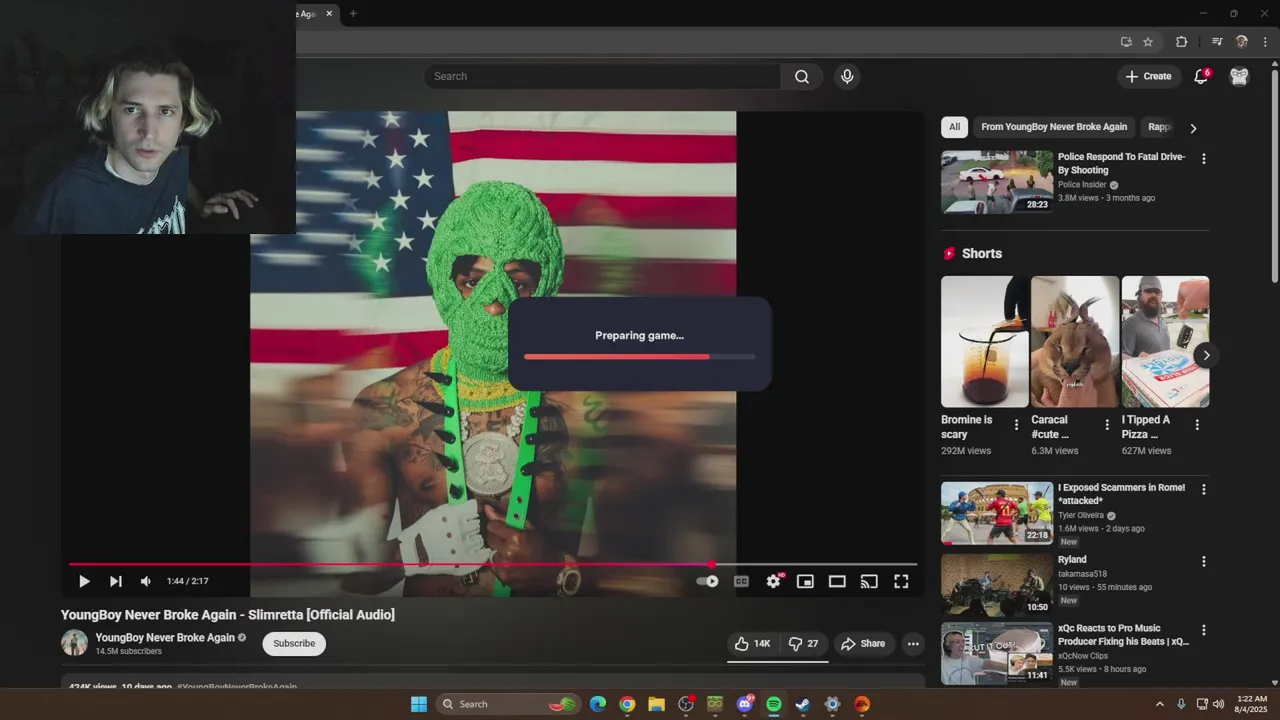Open a new browser tab
1280x720 pixels.
[x=353, y=13]
